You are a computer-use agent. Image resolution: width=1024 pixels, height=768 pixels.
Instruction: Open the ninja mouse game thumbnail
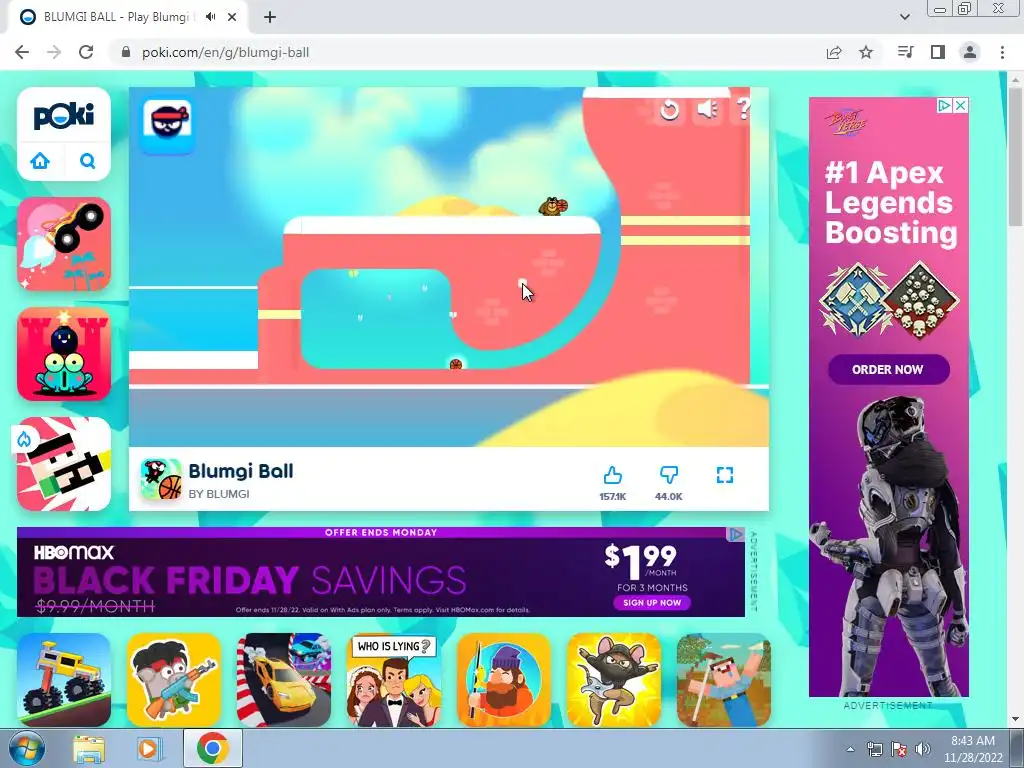[614, 680]
